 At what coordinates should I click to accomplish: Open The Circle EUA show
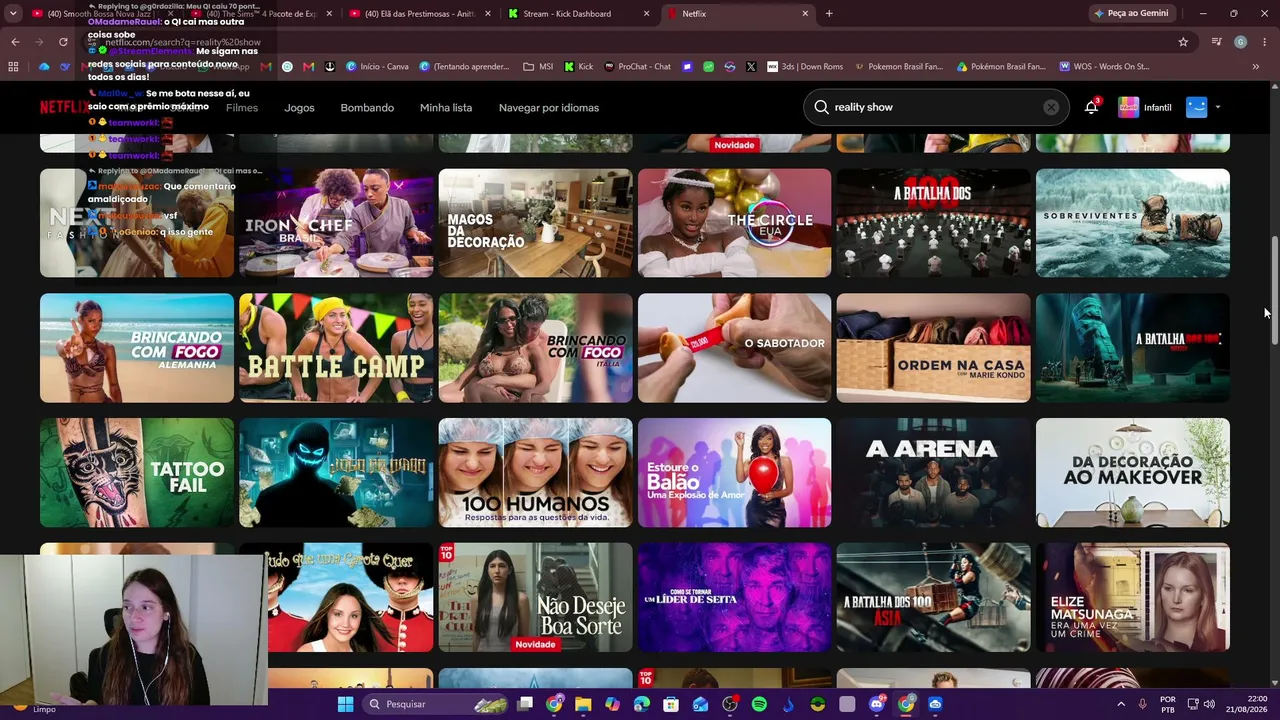click(x=734, y=223)
